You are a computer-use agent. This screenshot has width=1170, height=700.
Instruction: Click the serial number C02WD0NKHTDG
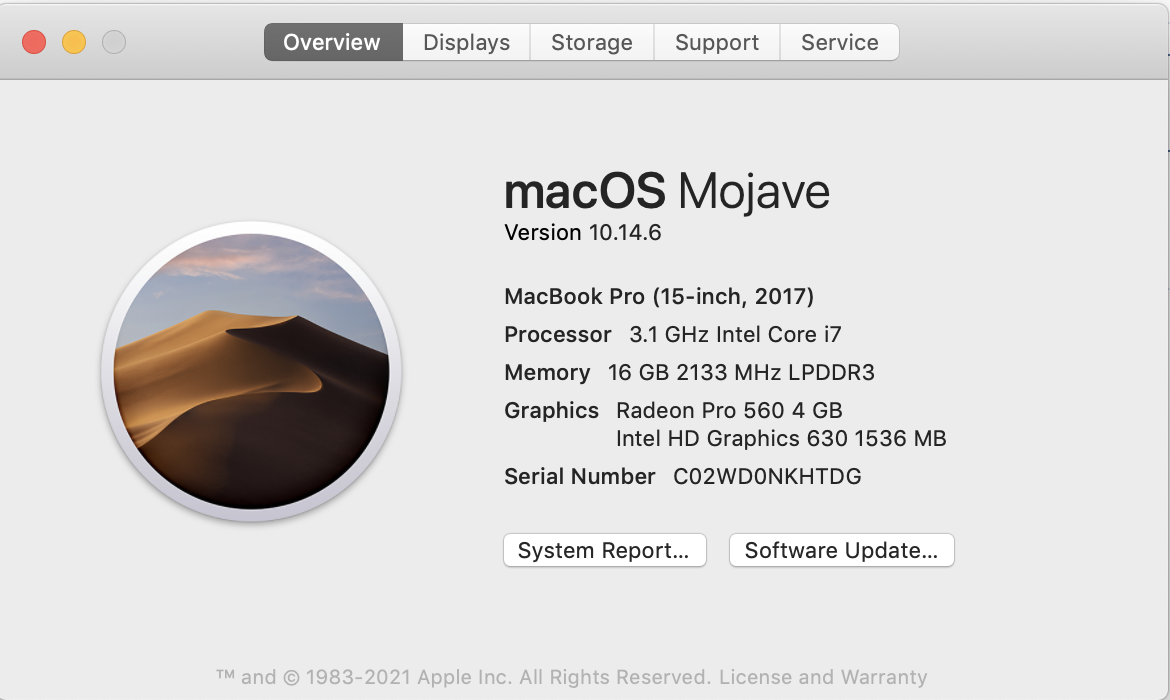pos(767,476)
